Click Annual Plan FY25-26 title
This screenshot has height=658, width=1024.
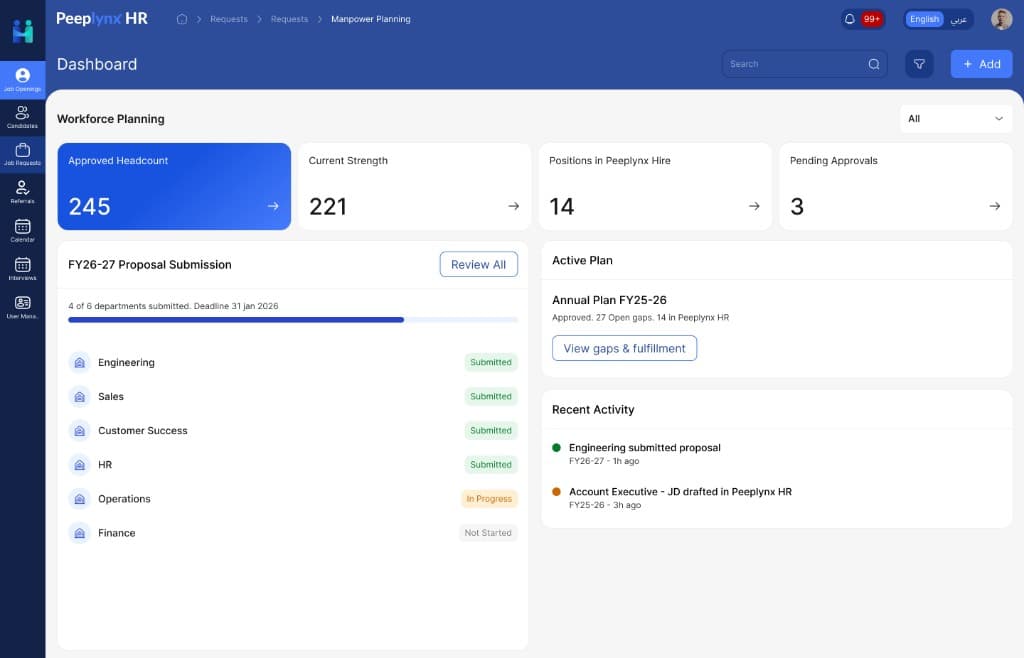point(609,300)
